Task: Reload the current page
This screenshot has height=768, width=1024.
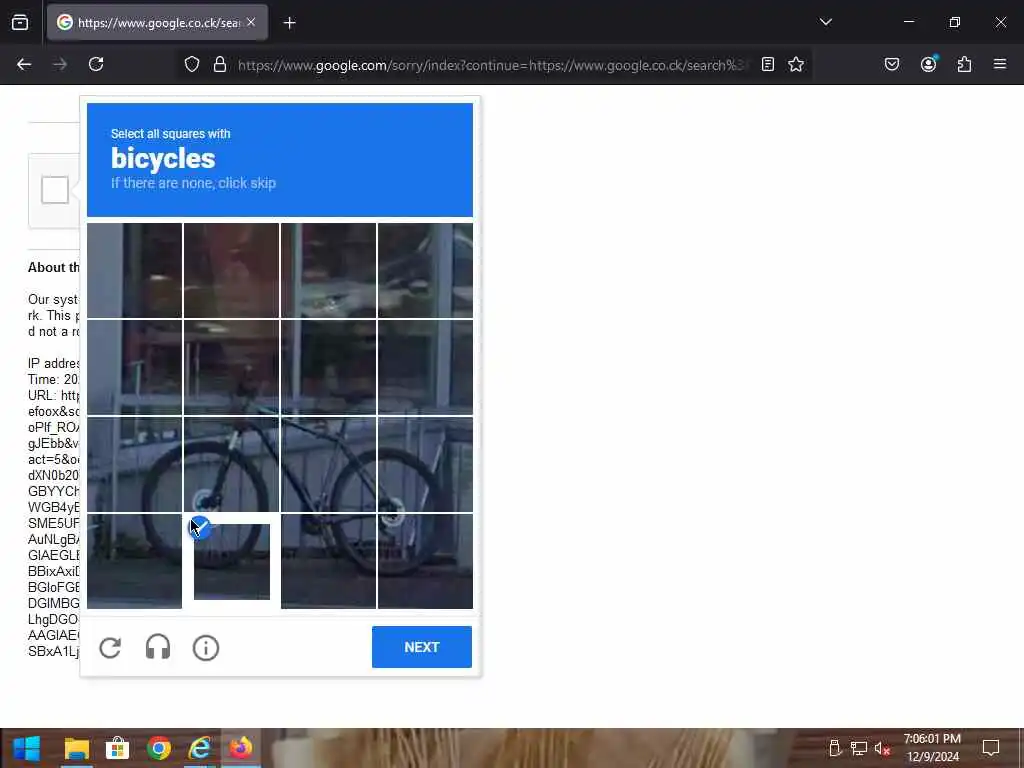Action: click(x=96, y=64)
